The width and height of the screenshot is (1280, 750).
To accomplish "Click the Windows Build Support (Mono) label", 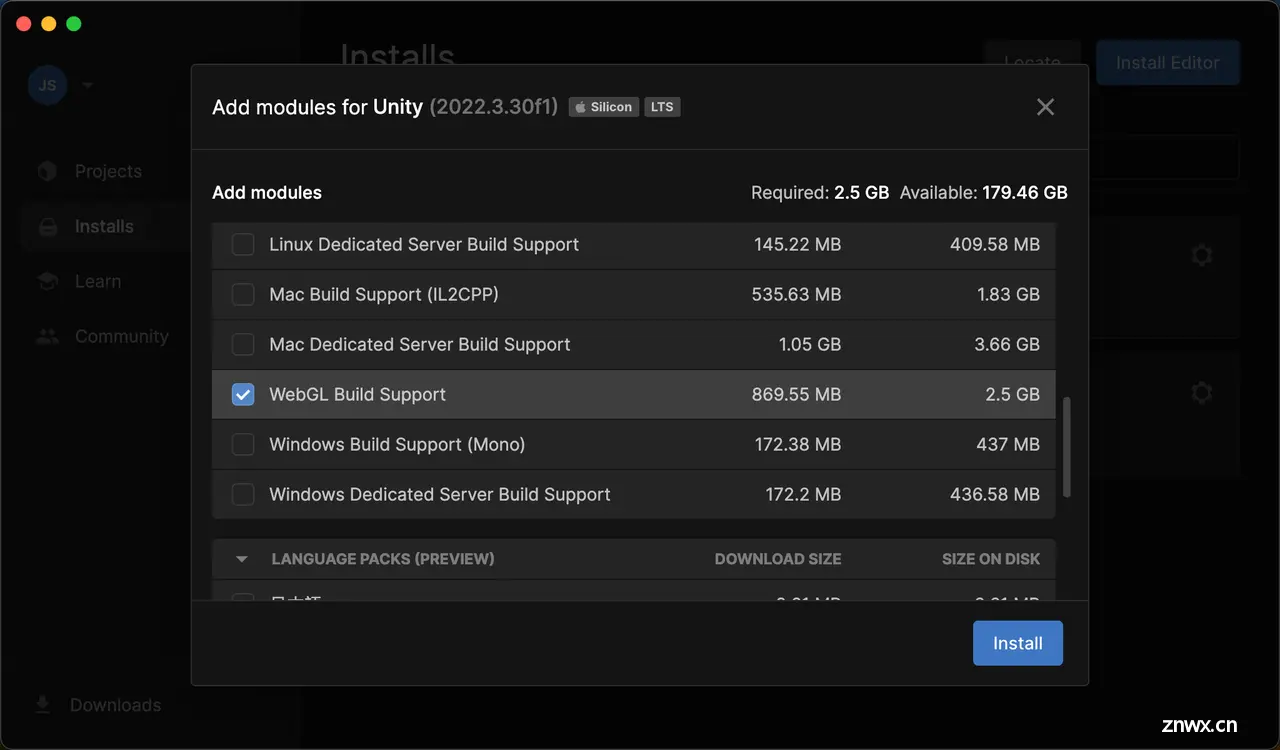I will tap(397, 444).
